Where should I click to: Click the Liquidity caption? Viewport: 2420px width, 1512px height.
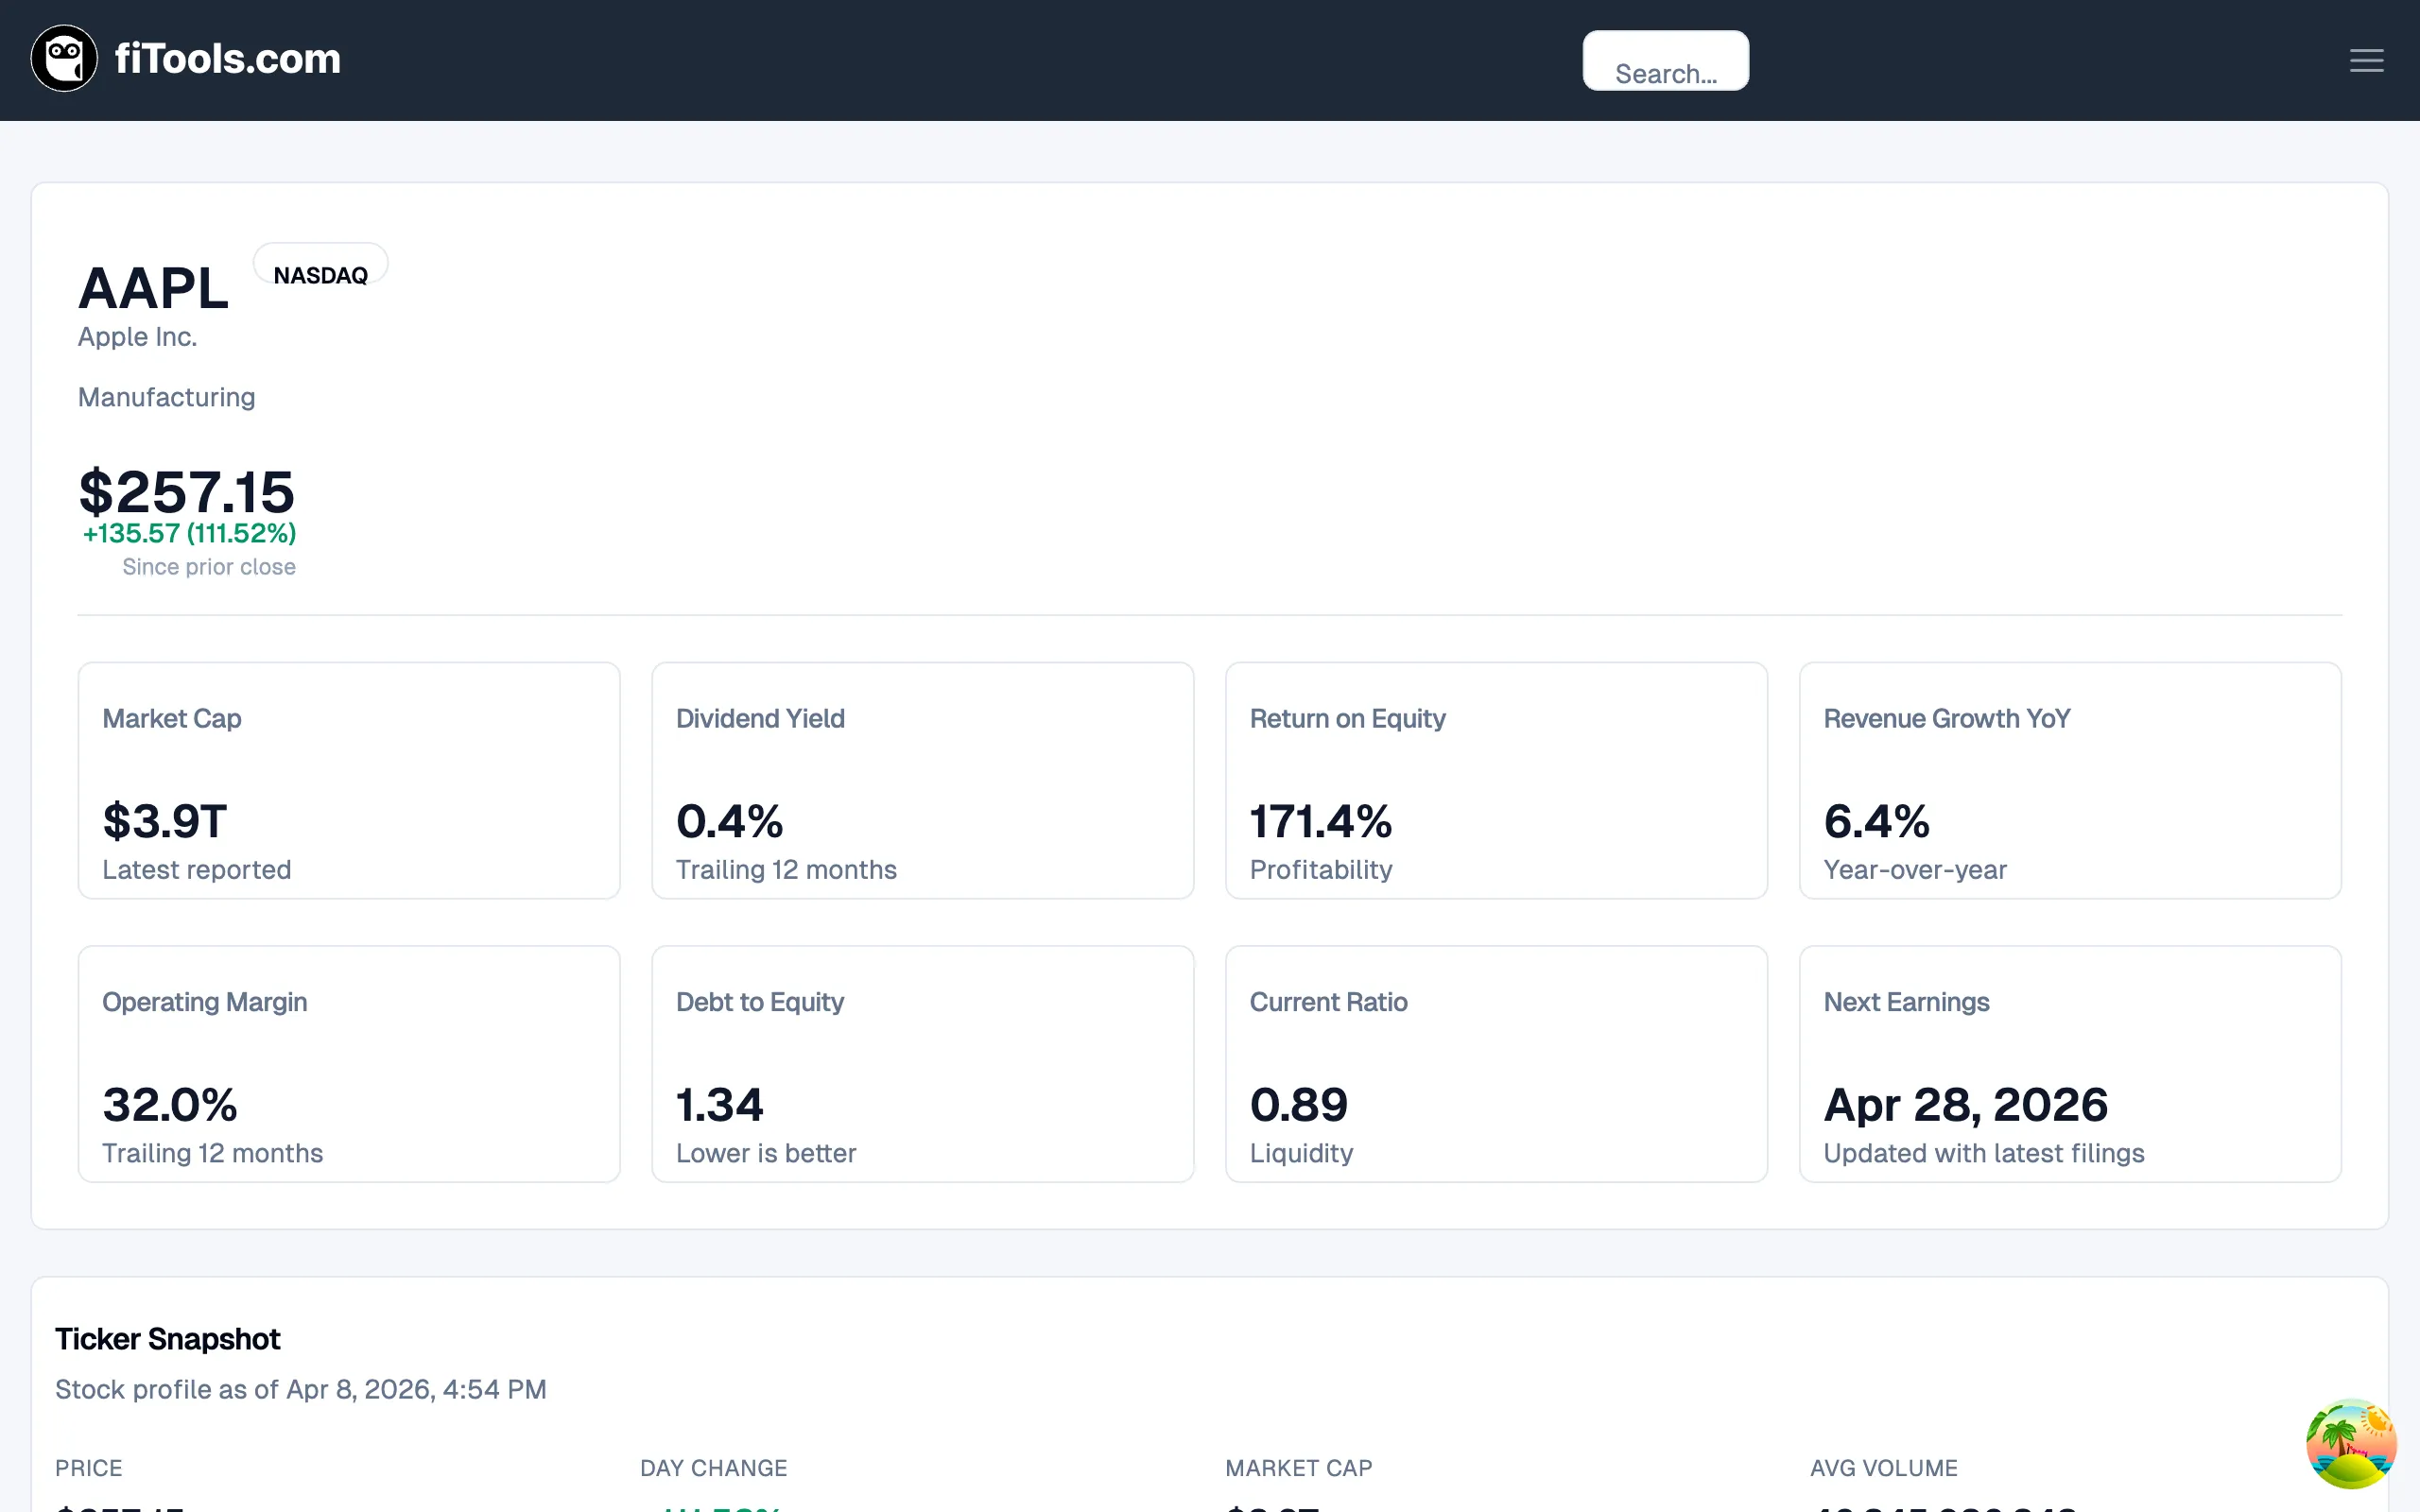1301,1153
